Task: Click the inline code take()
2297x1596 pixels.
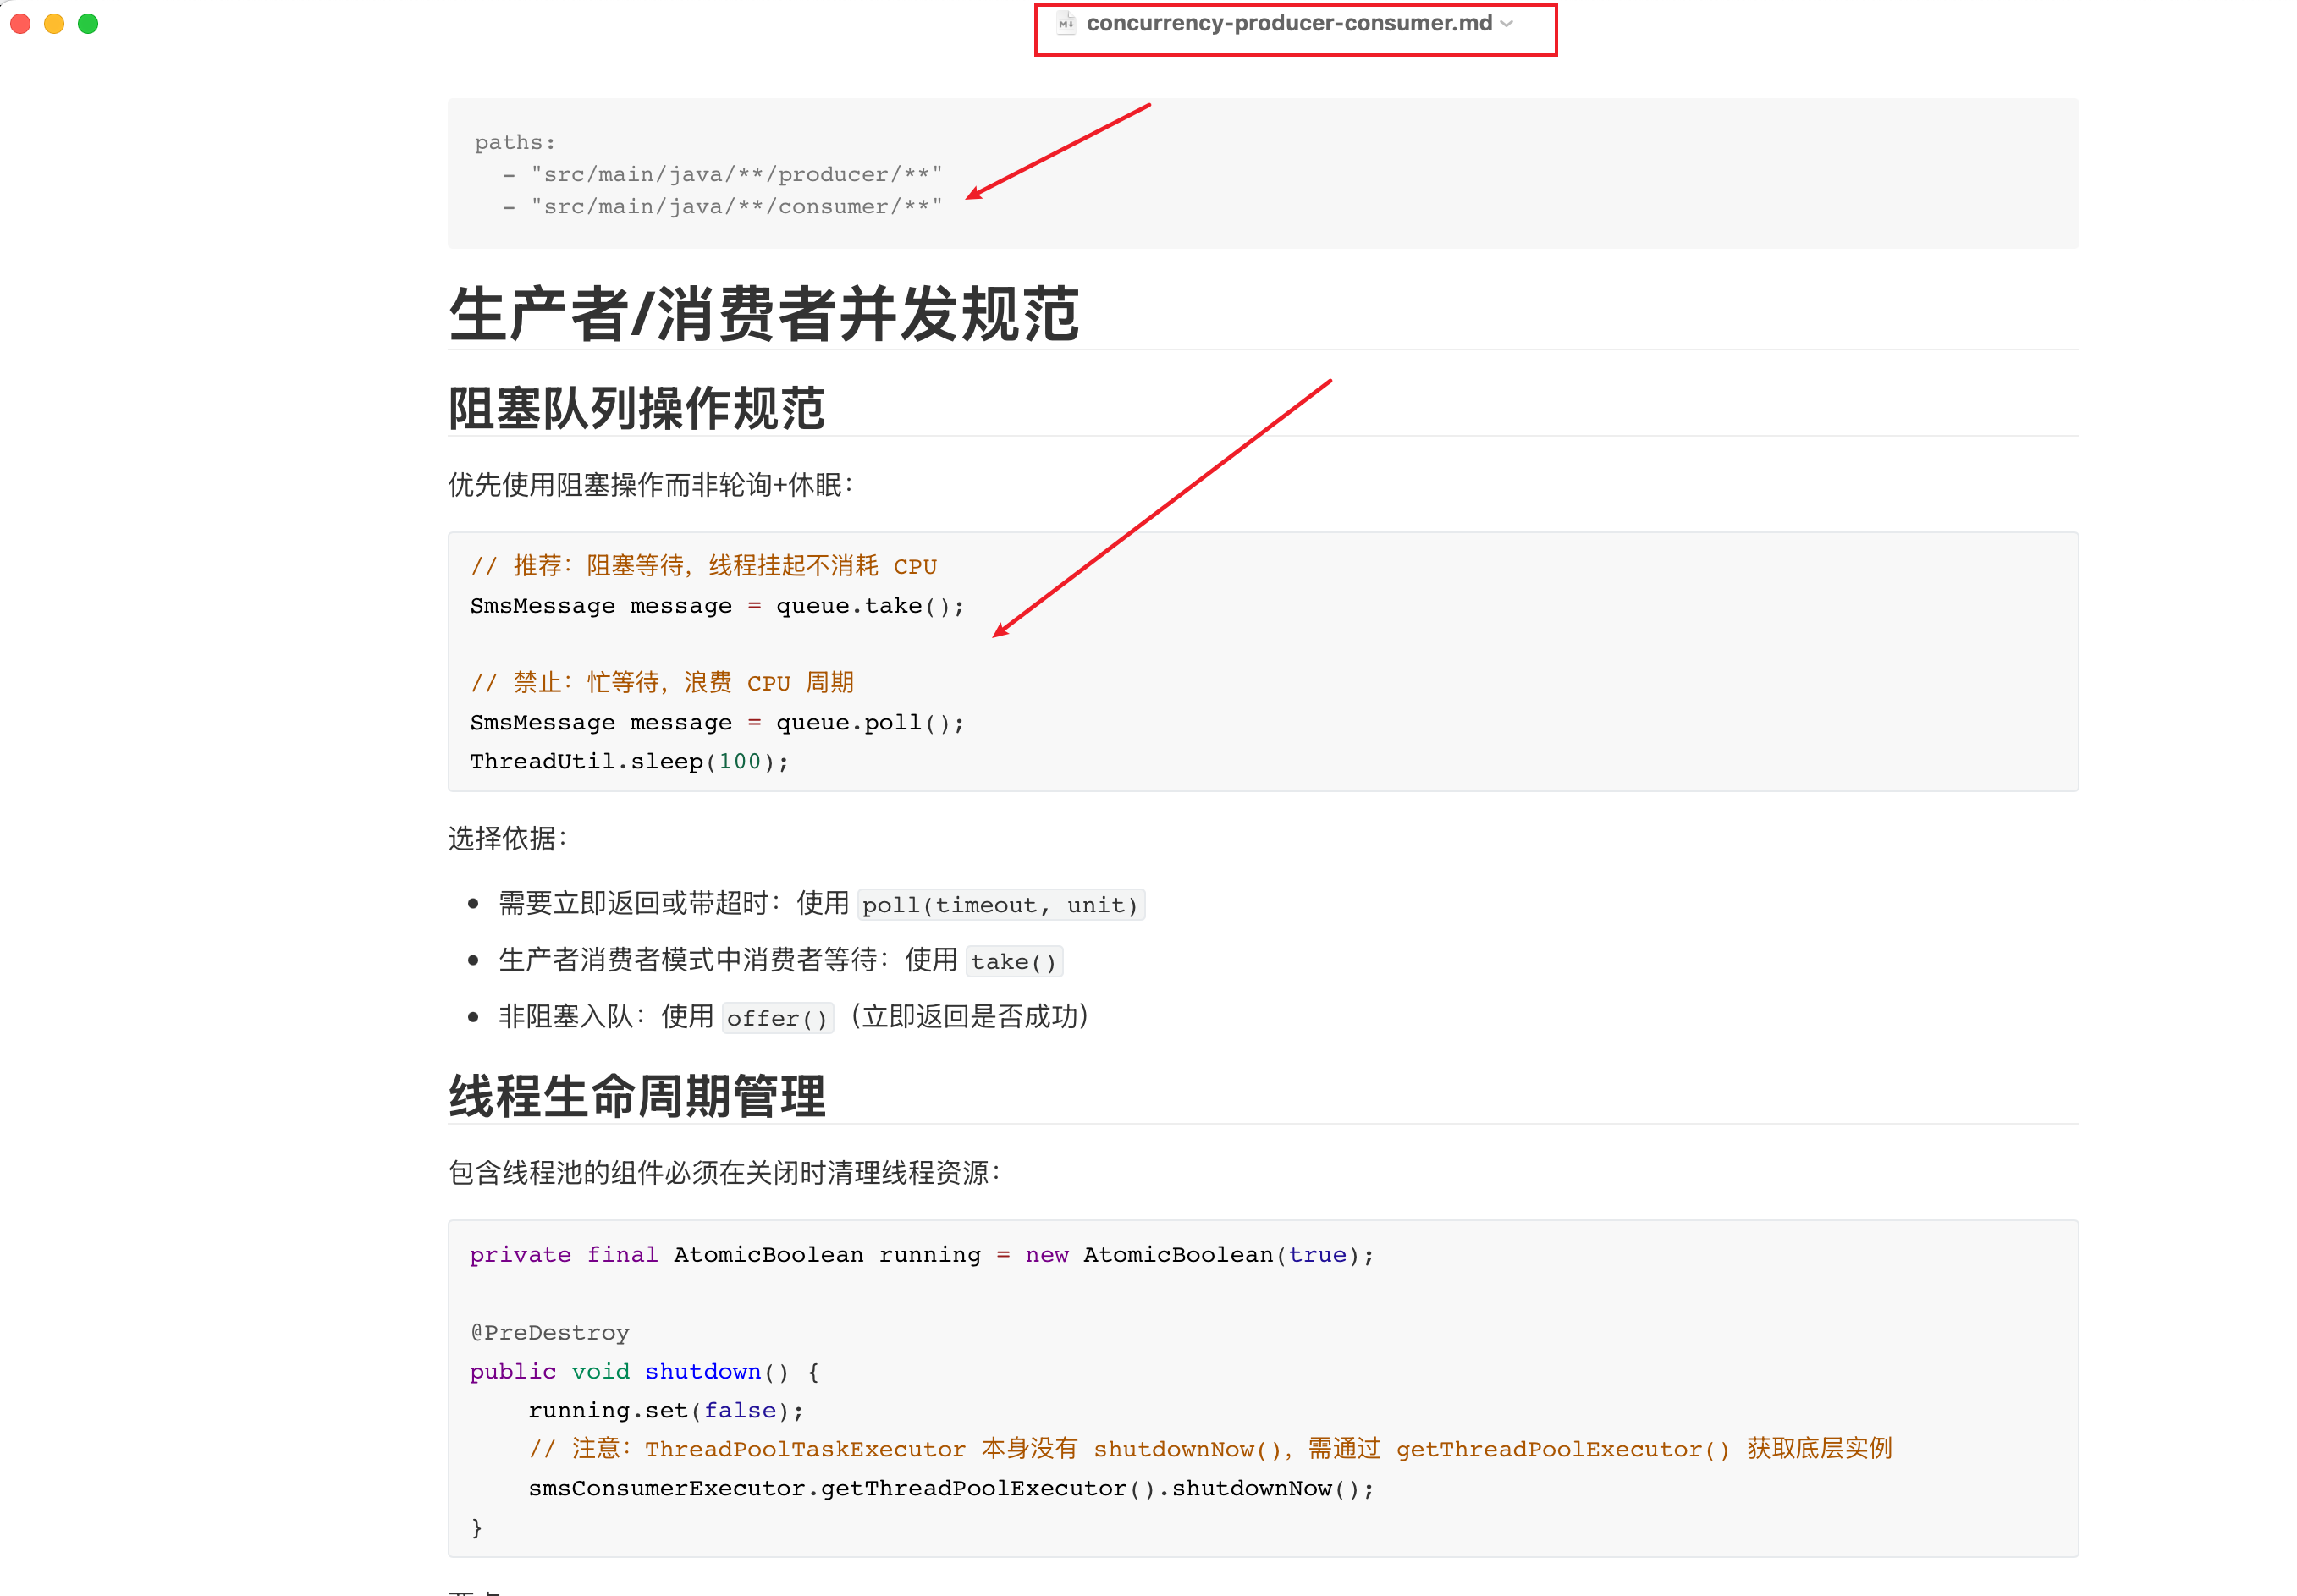Action: [x=1014, y=961]
